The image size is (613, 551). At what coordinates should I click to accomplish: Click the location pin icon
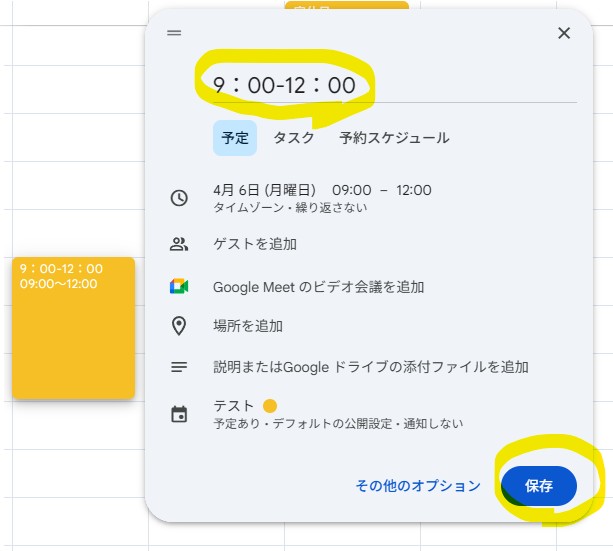[x=179, y=326]
